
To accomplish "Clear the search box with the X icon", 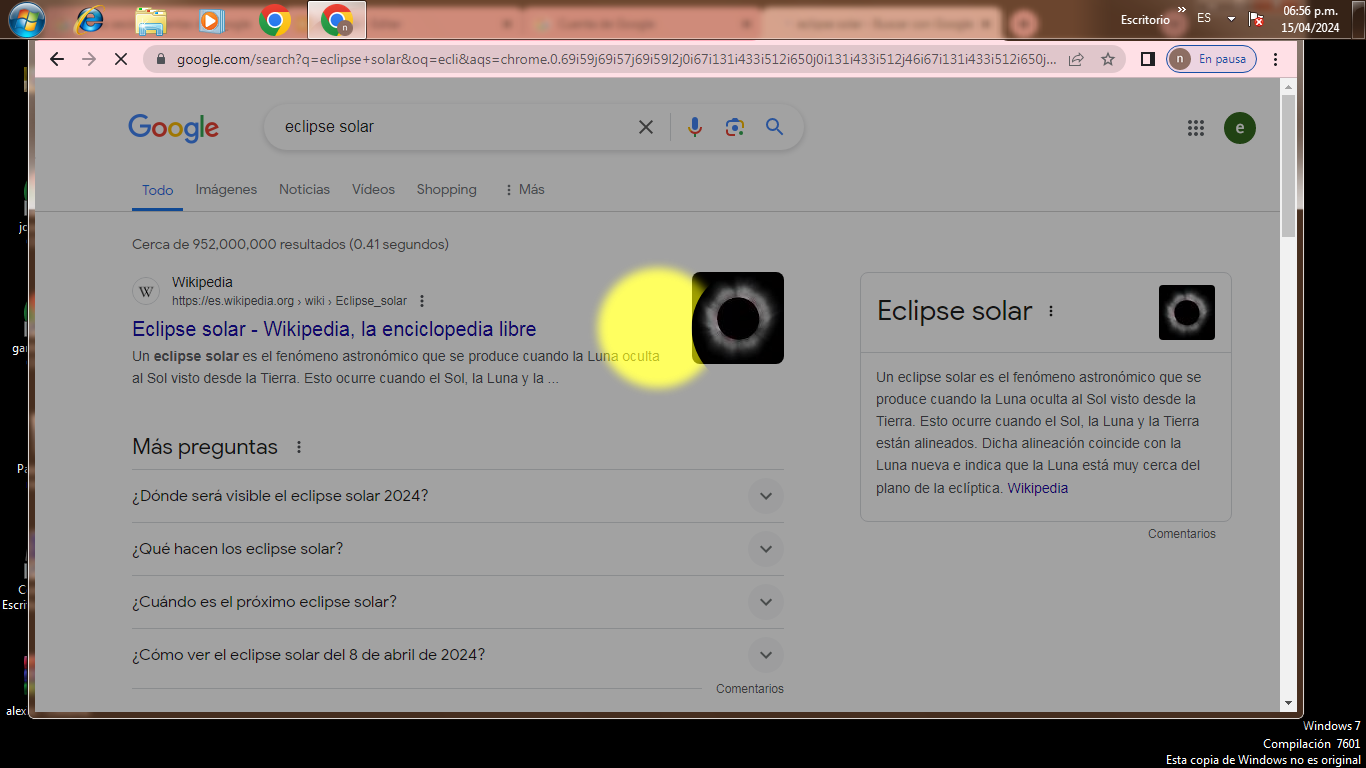I will click(646, 127).
